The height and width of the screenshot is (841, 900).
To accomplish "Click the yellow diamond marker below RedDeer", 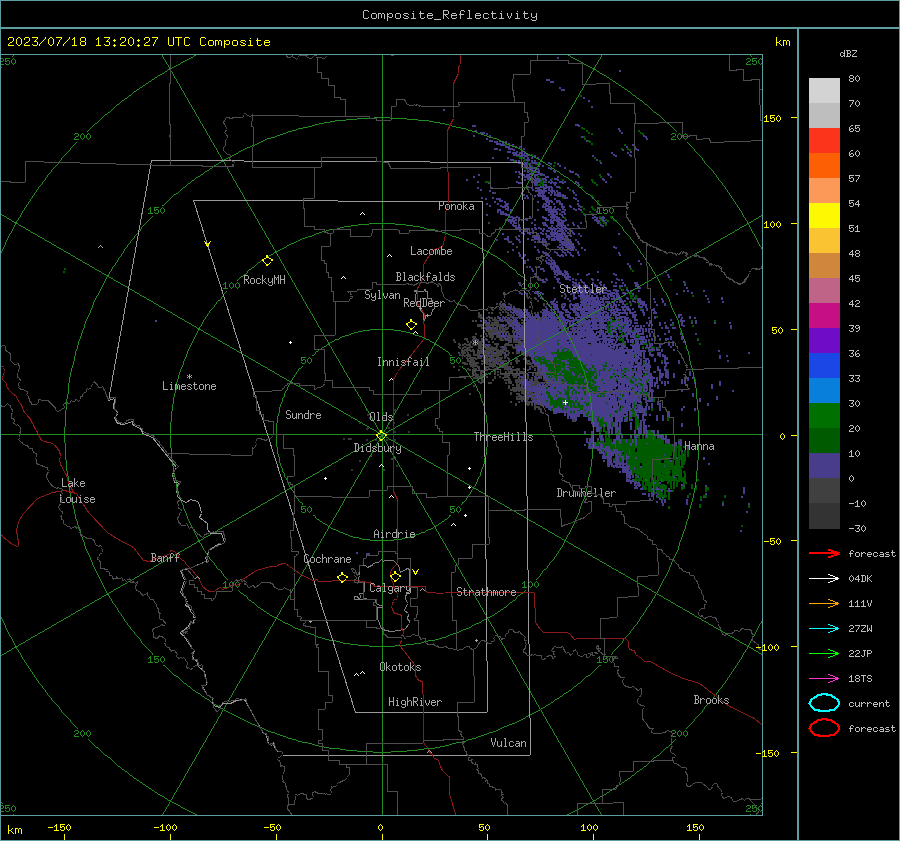I will click(x=411, y=325).
